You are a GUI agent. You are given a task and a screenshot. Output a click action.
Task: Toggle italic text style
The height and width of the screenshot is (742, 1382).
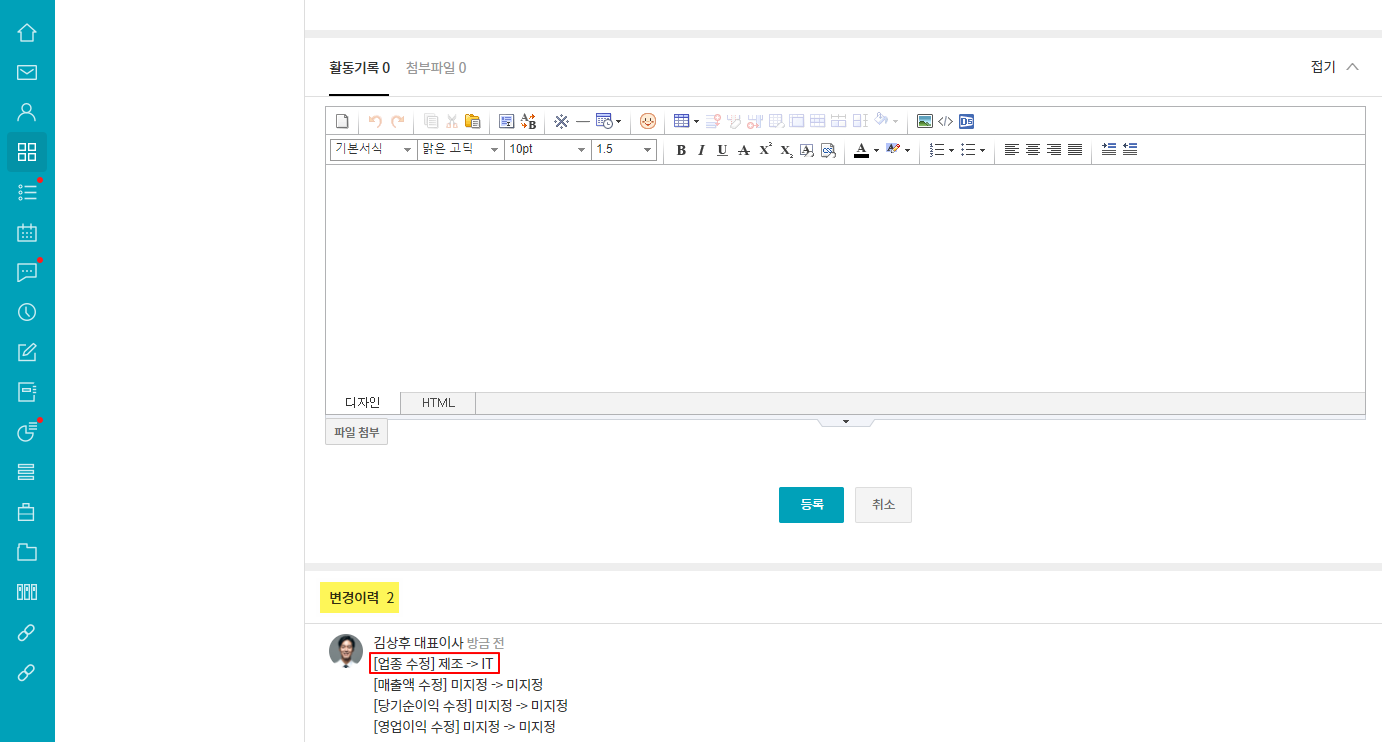[701, 150]
